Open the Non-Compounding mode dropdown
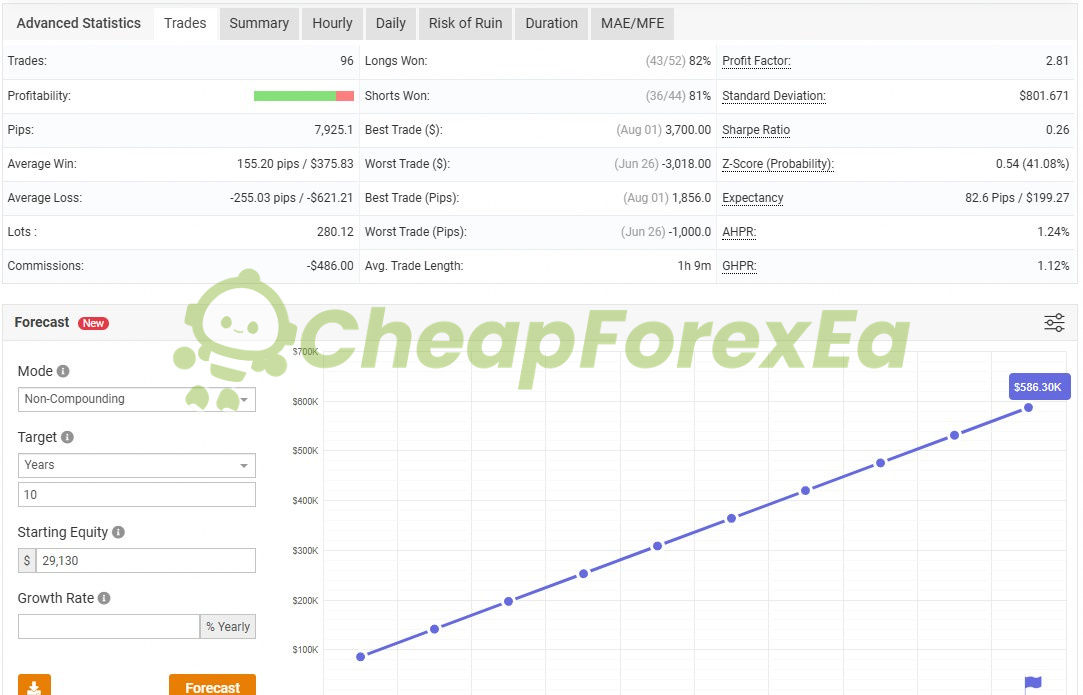Viewport: 1083px width, 695px height. point(137,399)
